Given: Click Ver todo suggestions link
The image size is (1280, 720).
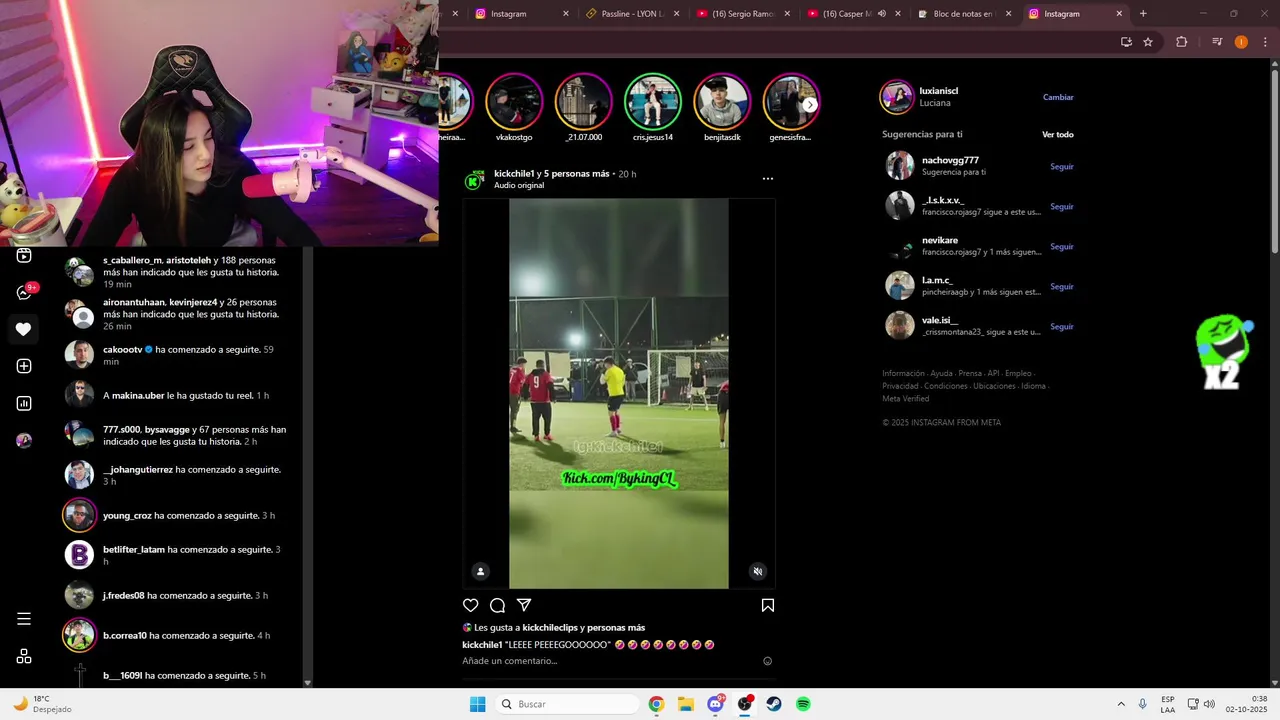Looking at the screenshot, I should [x=1057, y=135].
